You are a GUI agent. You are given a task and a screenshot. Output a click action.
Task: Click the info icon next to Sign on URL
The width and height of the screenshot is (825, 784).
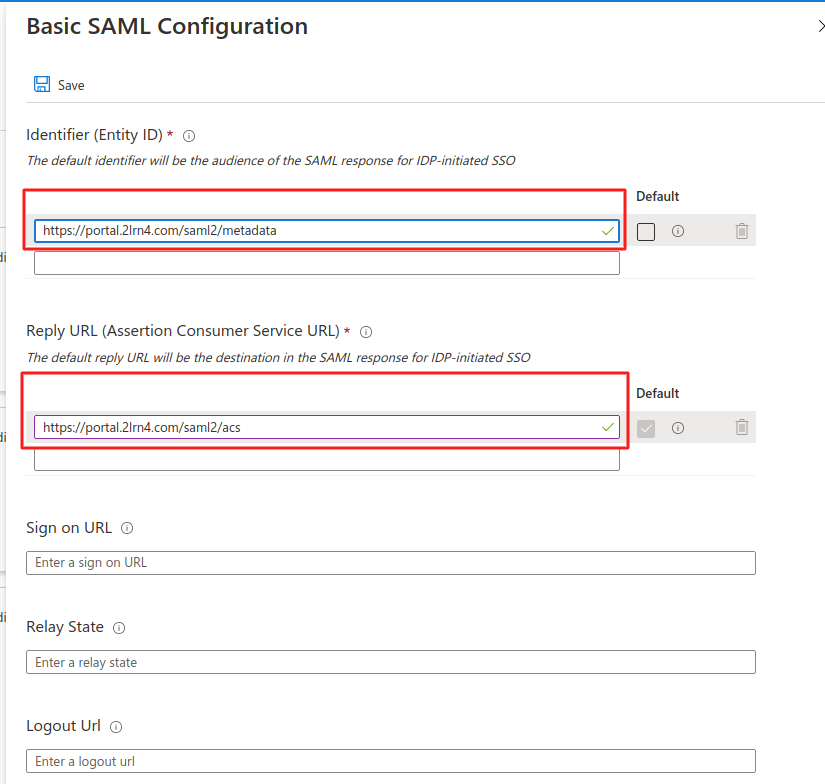127,528
